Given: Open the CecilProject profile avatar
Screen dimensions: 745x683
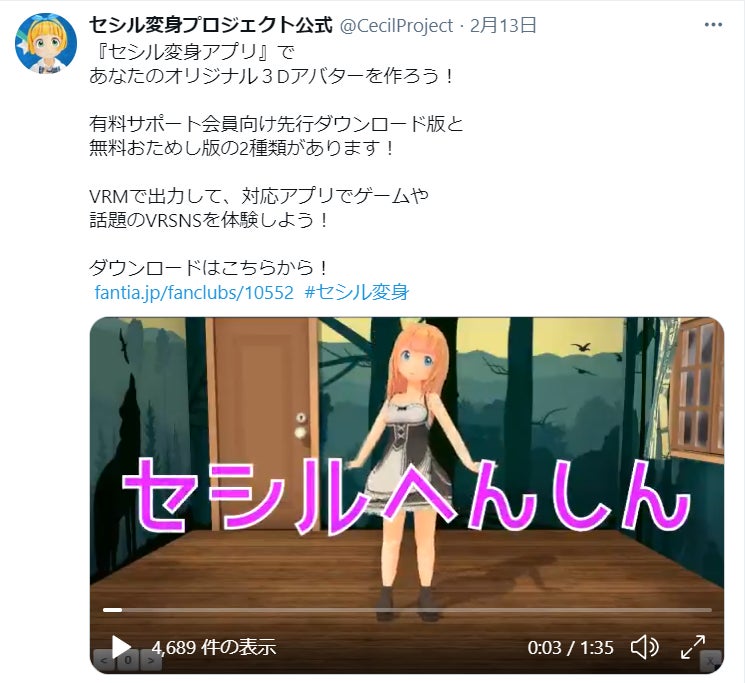Looking at the screenshot, I should pyautogui.click(x=46, y=43).
